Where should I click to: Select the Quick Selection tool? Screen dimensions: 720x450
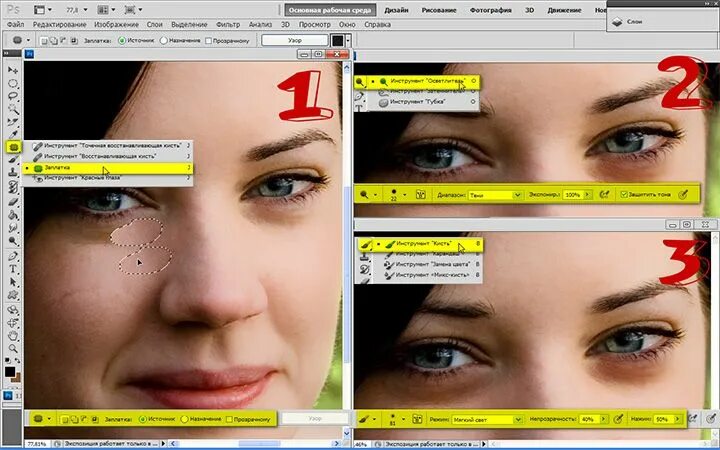[13, 109]
